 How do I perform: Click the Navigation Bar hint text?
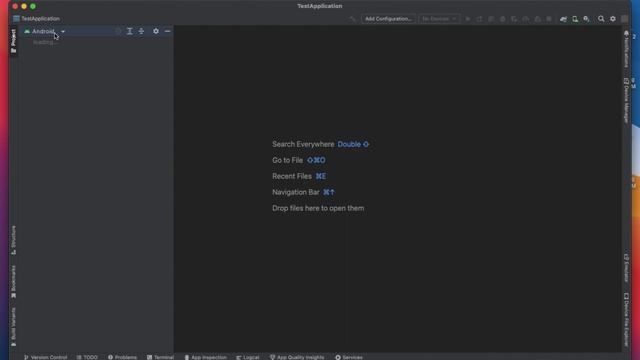[296, 192]
